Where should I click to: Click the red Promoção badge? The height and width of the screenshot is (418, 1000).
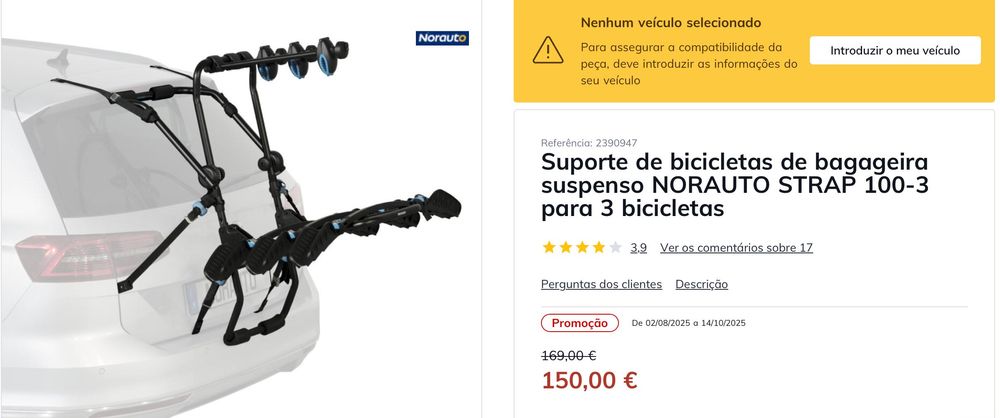coord(580,323)
